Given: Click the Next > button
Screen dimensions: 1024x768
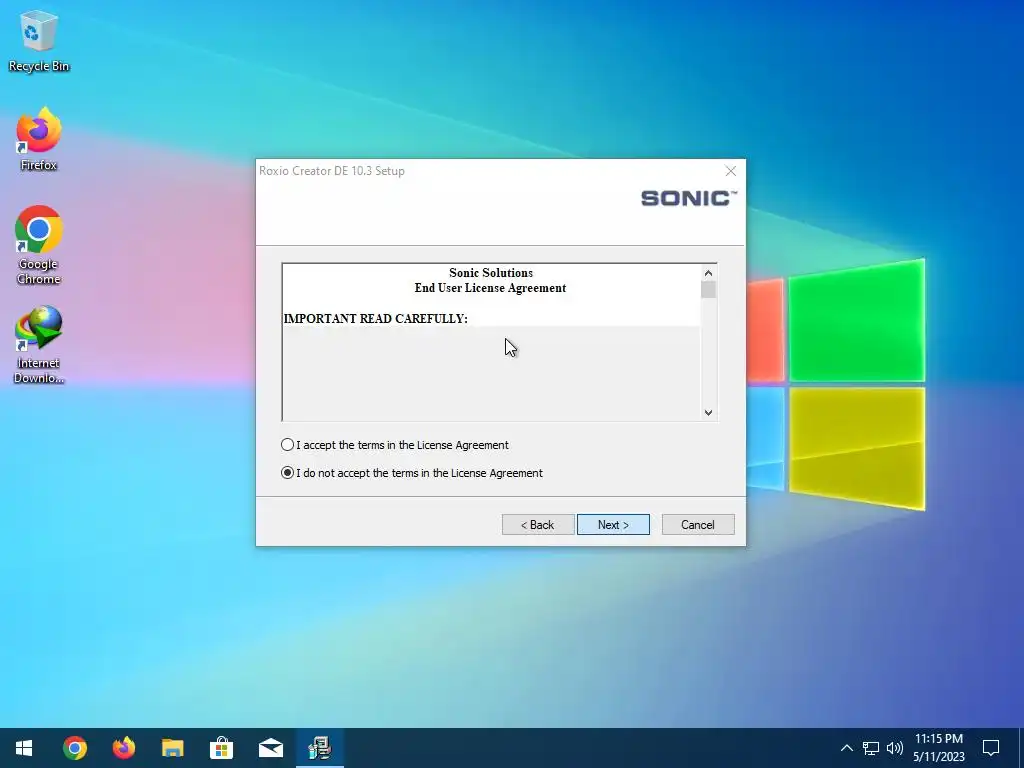Looking at the screenshot, I should pos(613,524).
